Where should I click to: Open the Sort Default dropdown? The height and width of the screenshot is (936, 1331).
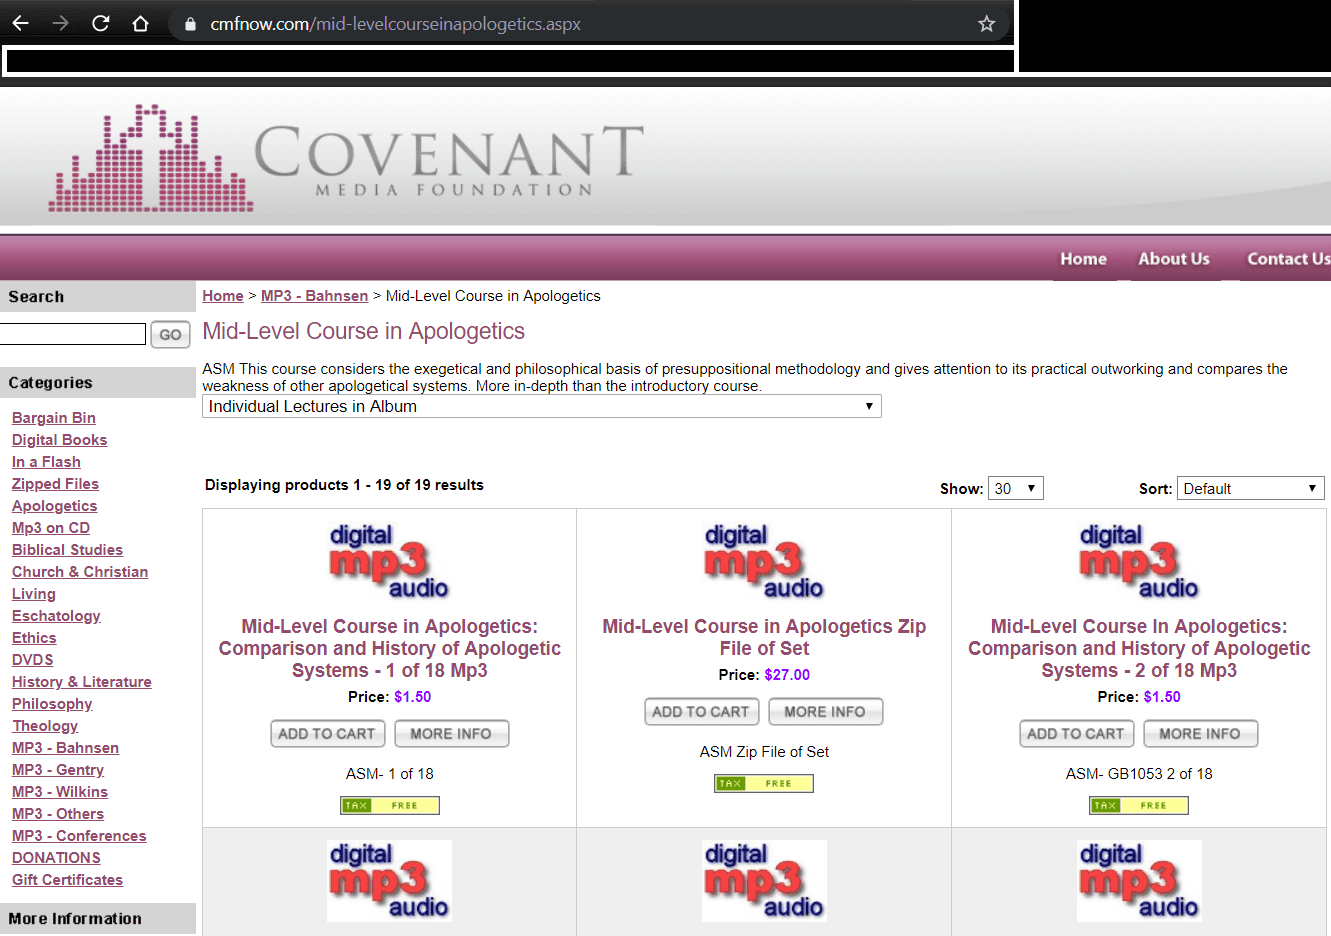(x=1249, y=488)
